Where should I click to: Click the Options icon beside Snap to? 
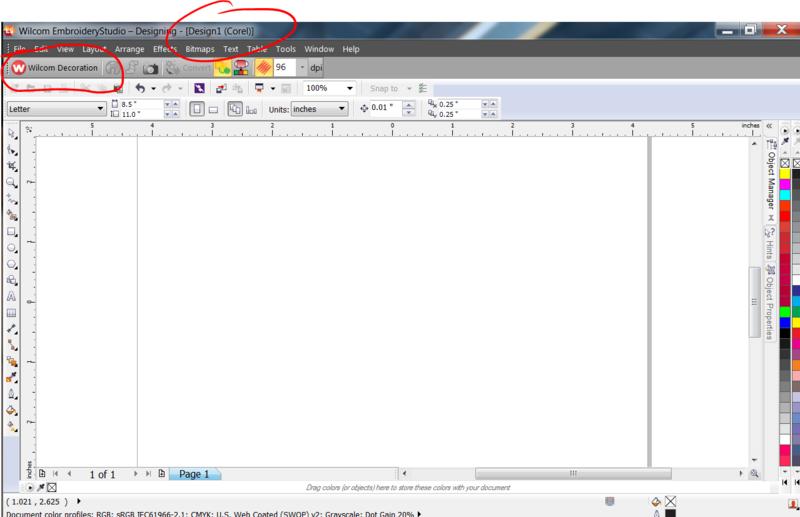423,88
